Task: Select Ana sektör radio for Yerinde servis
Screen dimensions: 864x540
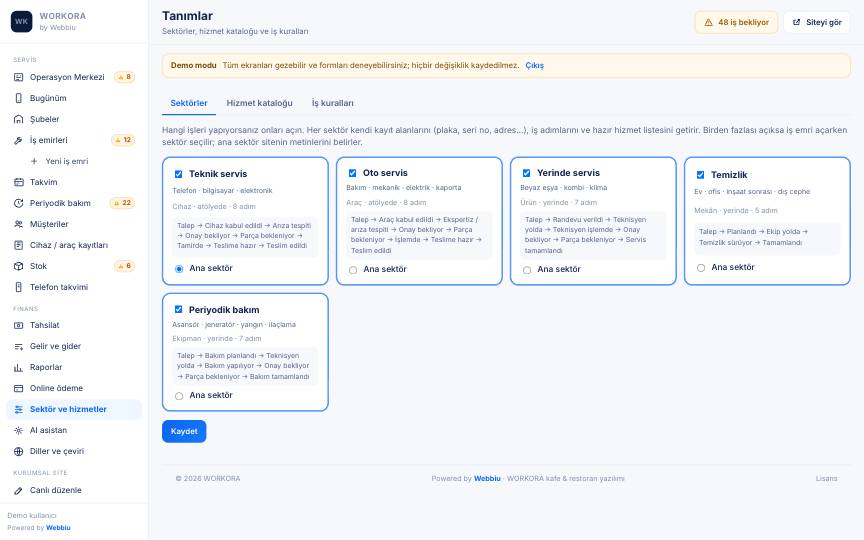Action: coord(527,270)
